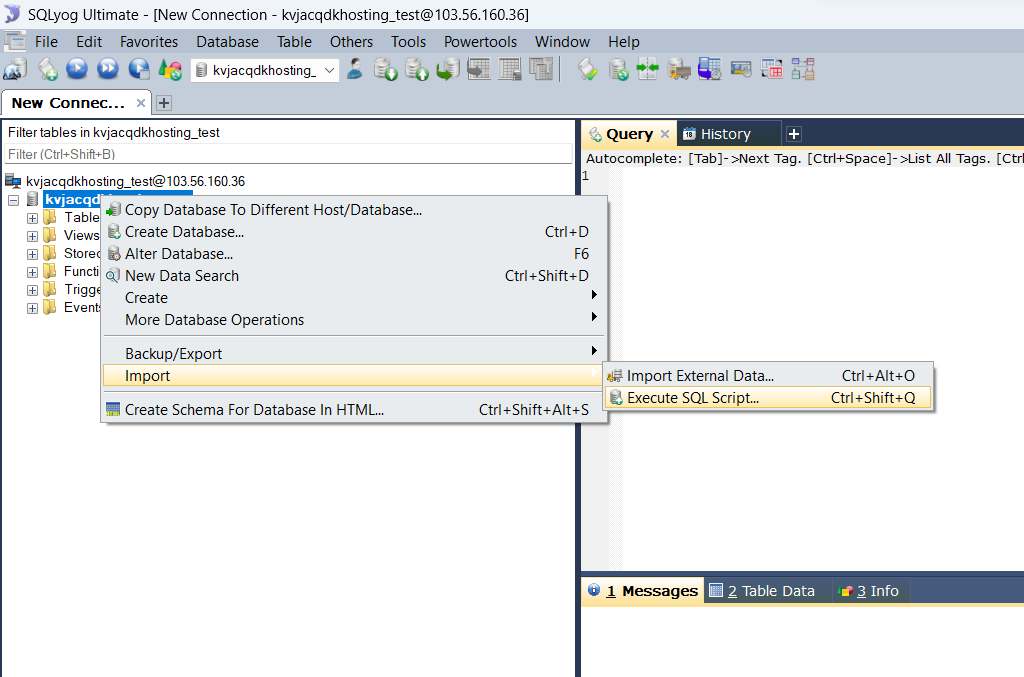Select the Query tab

pyautogui.click(x=629, y=134)
